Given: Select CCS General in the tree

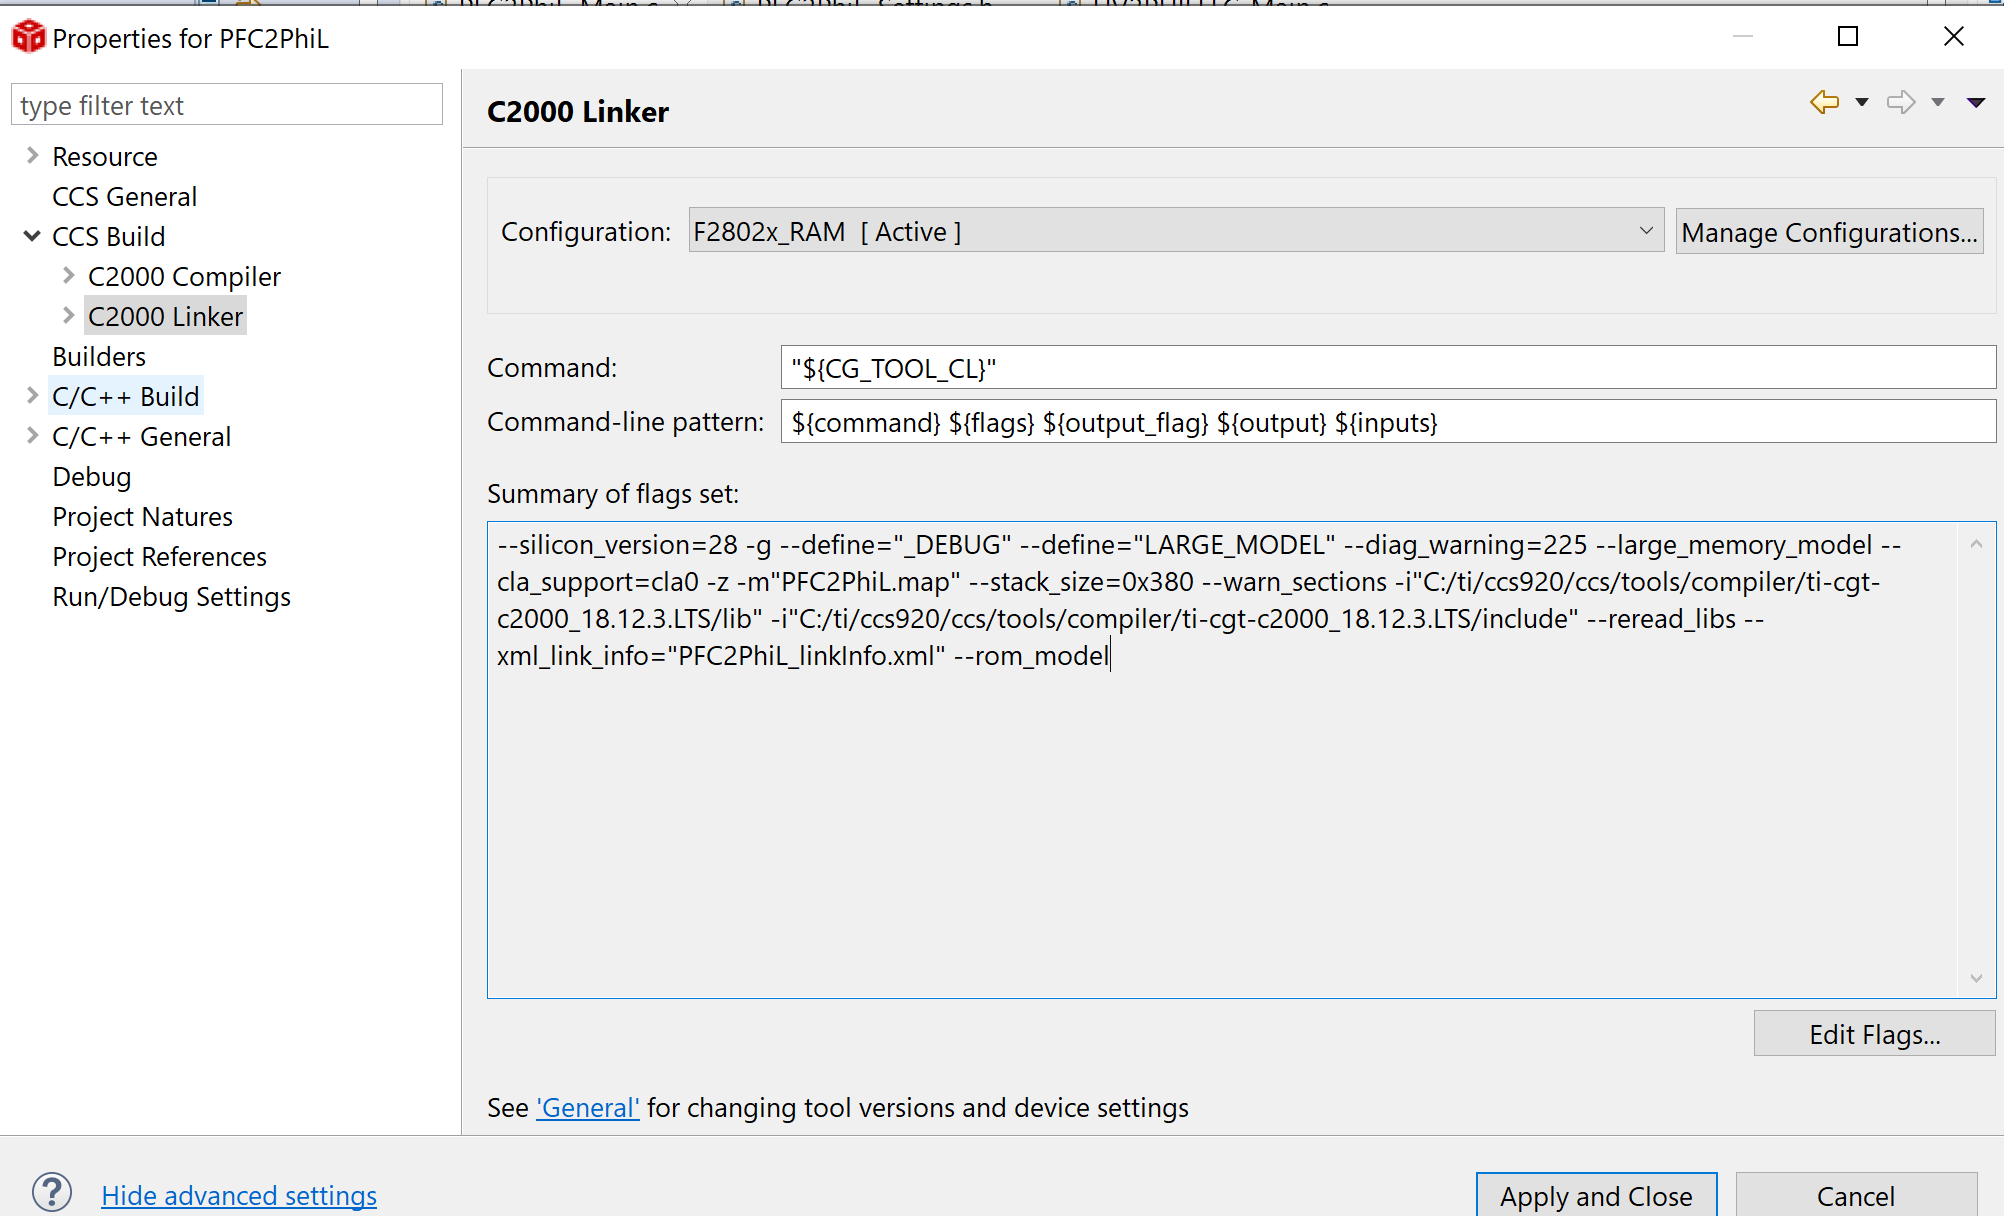Looking at the screenshot, I should coord(124,197).
